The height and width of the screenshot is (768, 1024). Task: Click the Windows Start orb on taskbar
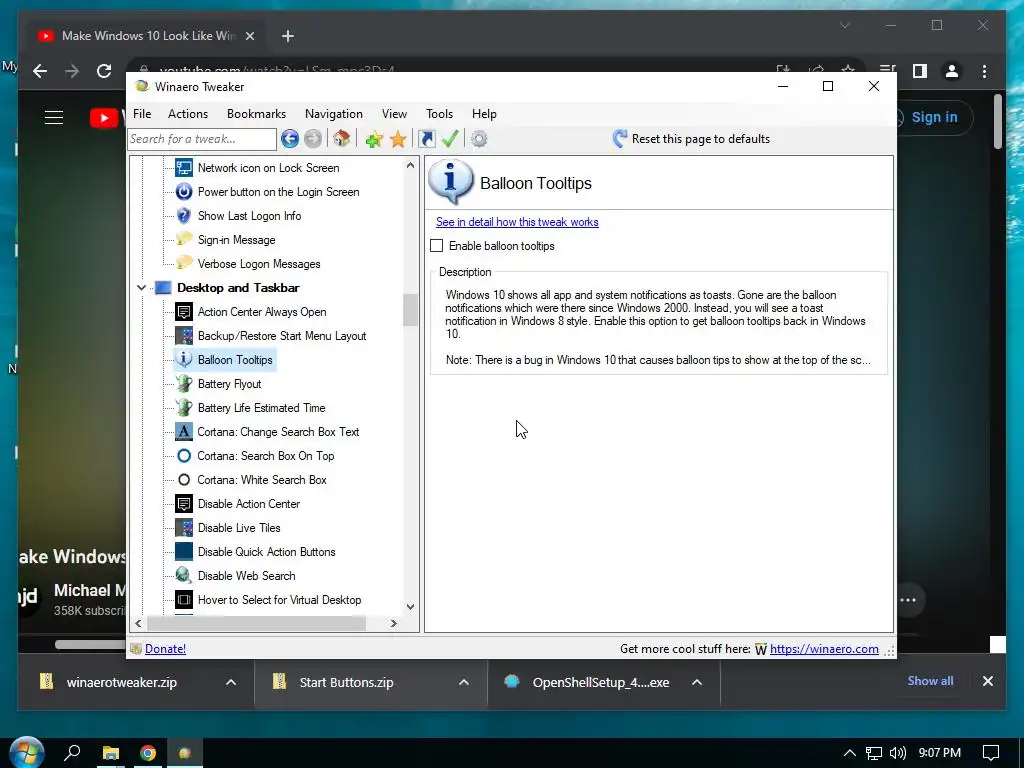click(x=27, y=752)
